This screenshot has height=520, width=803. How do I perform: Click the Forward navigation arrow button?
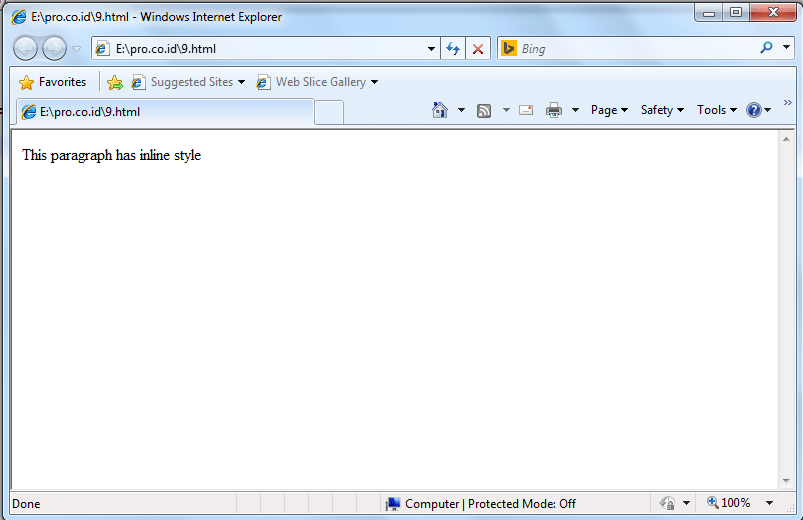click(x=54, y=48)
